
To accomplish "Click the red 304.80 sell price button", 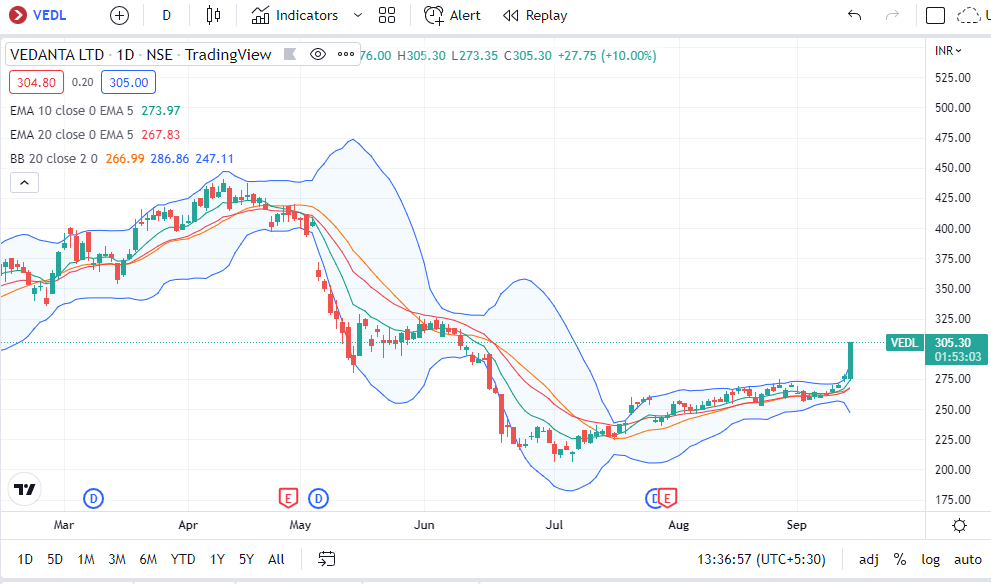I will [x=37, y=82].
